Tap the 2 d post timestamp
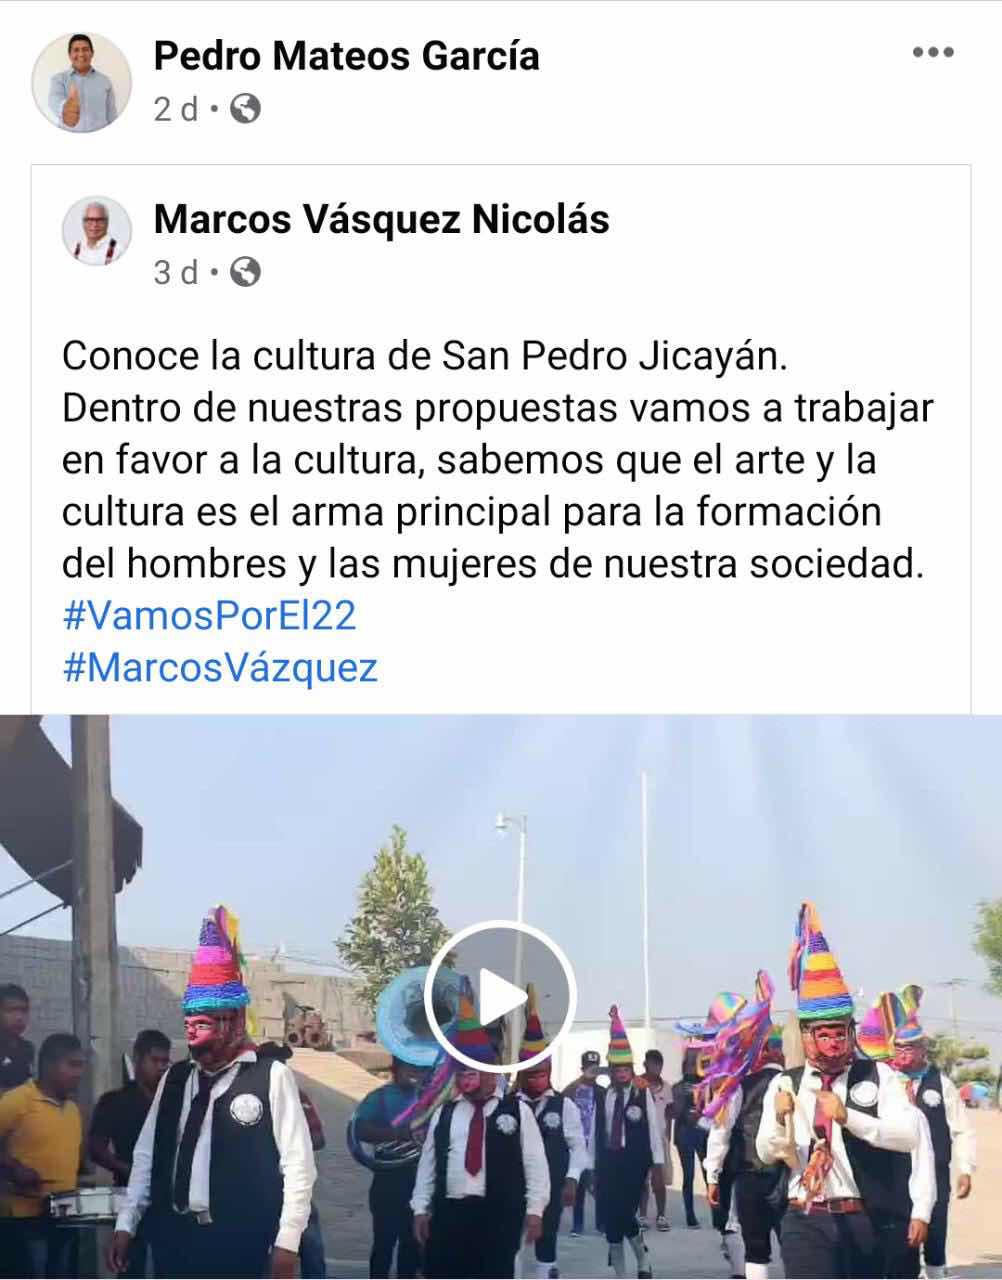 [x=176, y=109]
